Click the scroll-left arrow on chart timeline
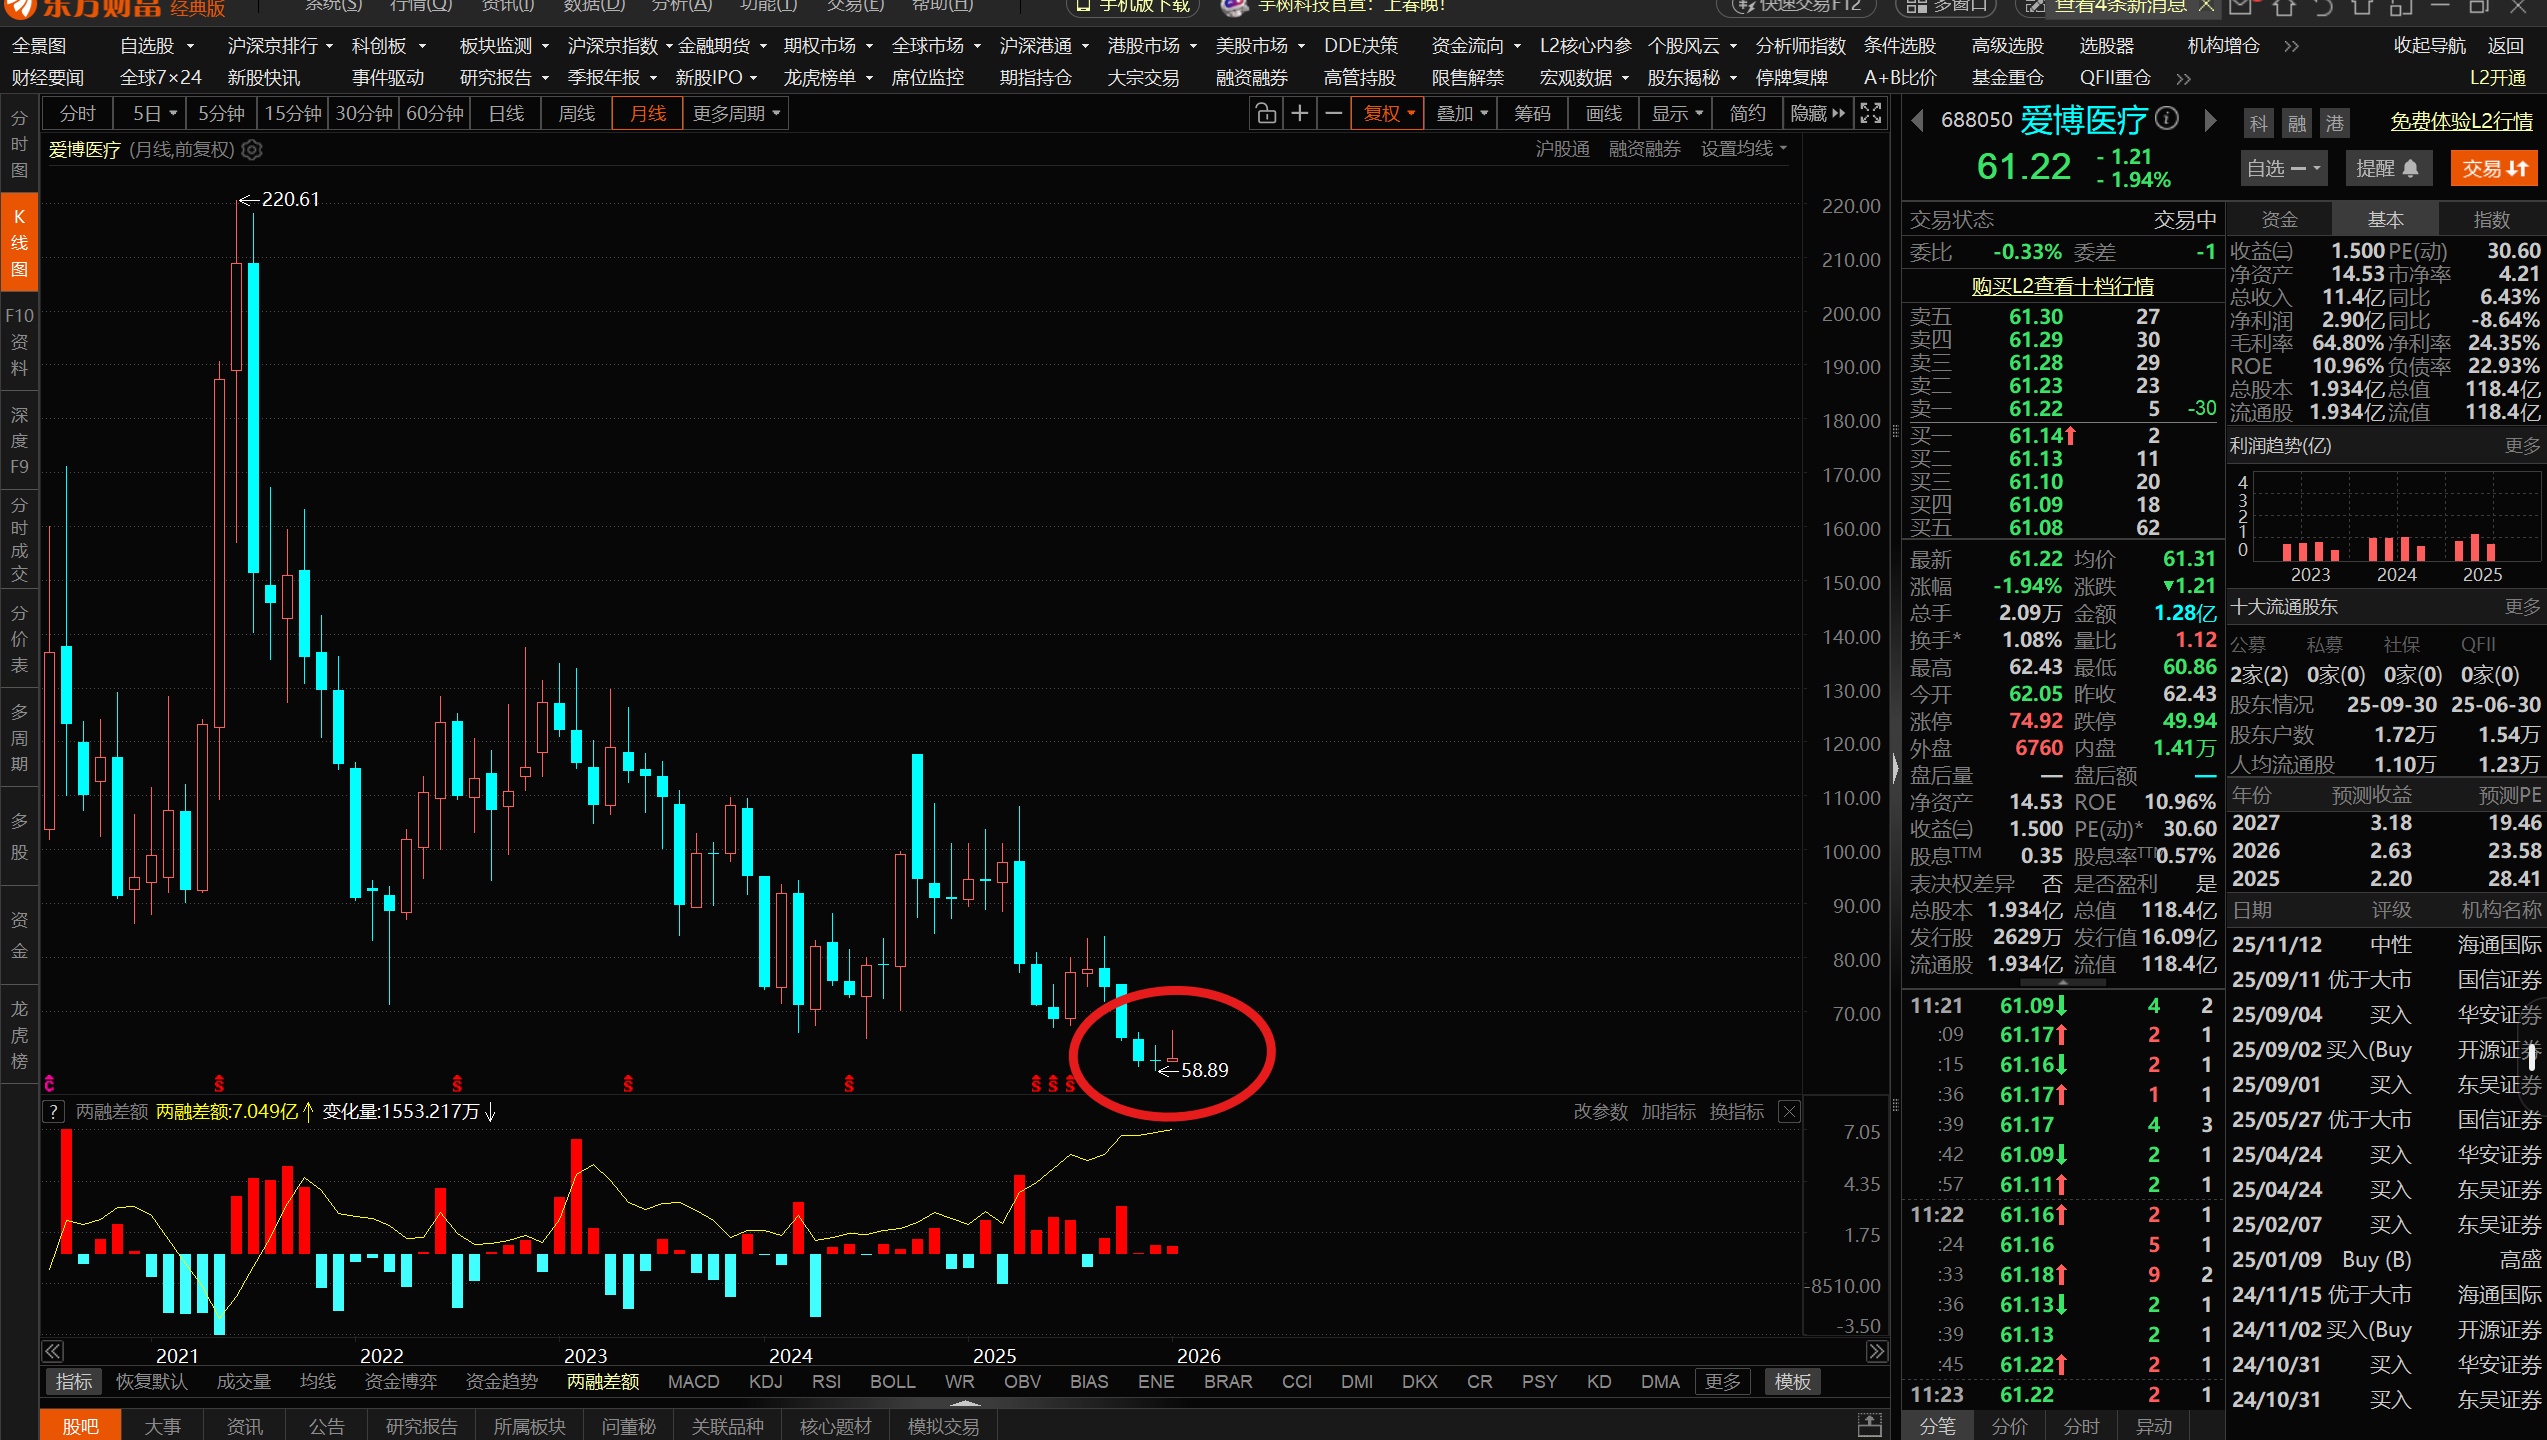Image resolution: width=2547 pixels, height=1440 pixels. point(53,1352)
